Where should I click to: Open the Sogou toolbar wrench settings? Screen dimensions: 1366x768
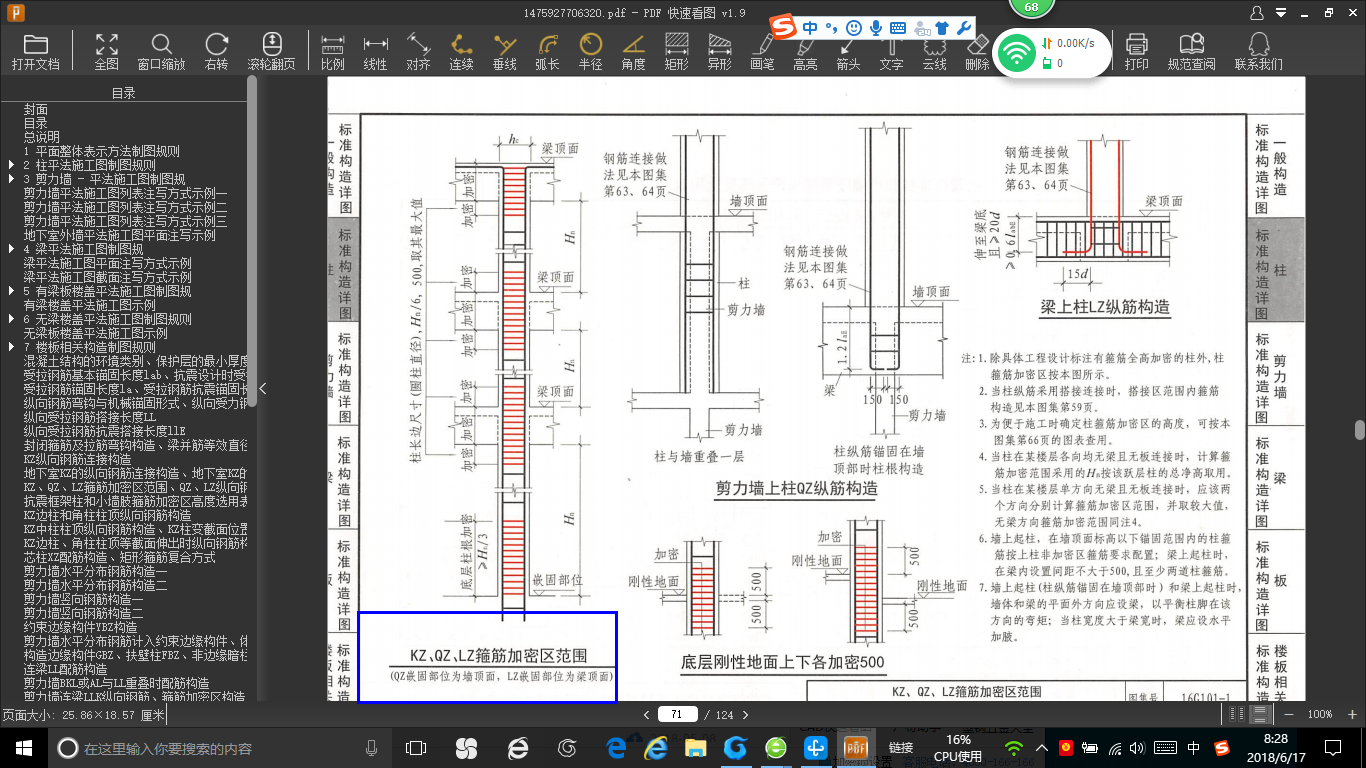pyautogui.click(x=965, y=27)
